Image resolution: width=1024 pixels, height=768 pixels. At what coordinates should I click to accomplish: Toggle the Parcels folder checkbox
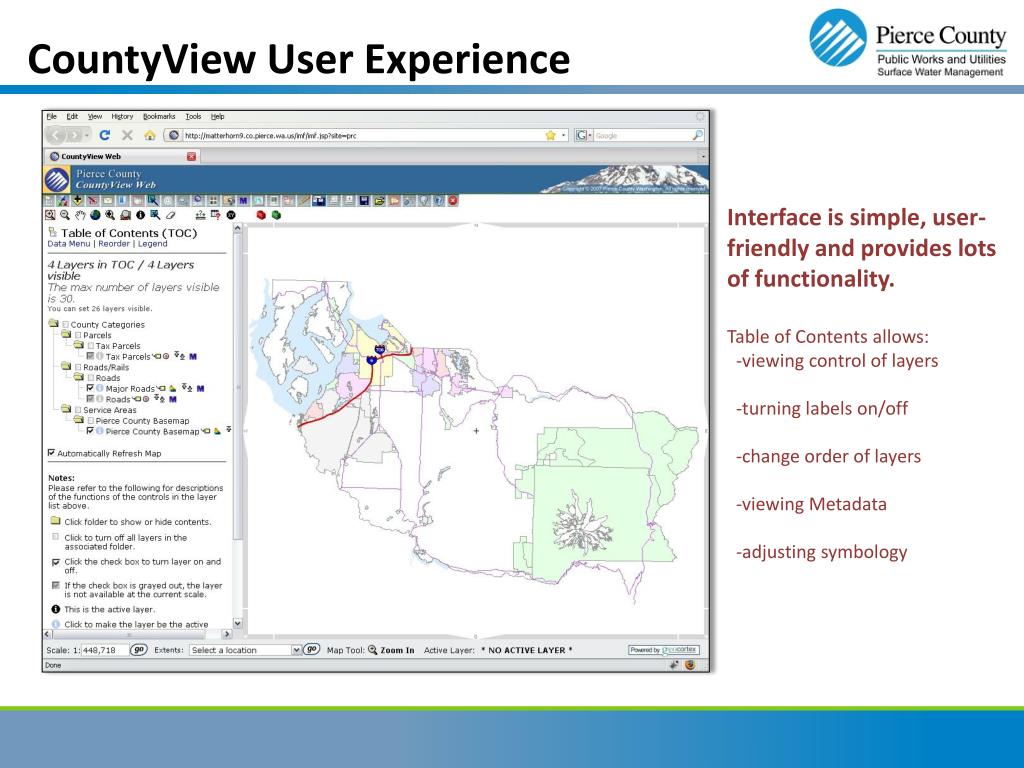click(x=78, y=335)
